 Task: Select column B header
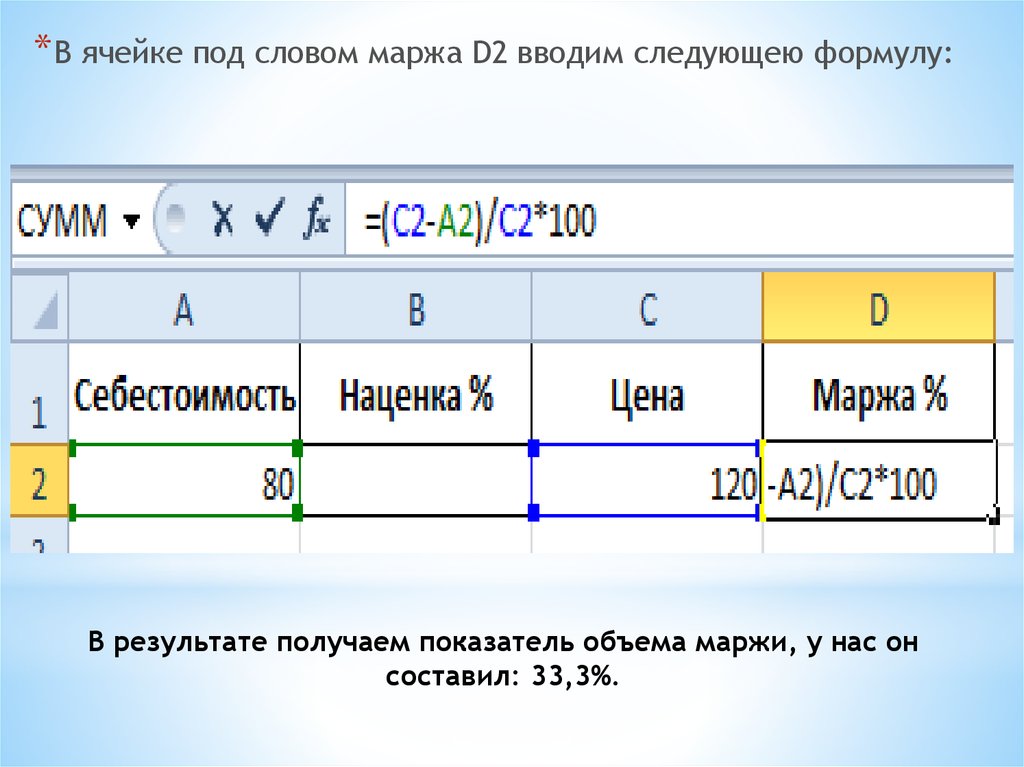(x=416, y=308)
